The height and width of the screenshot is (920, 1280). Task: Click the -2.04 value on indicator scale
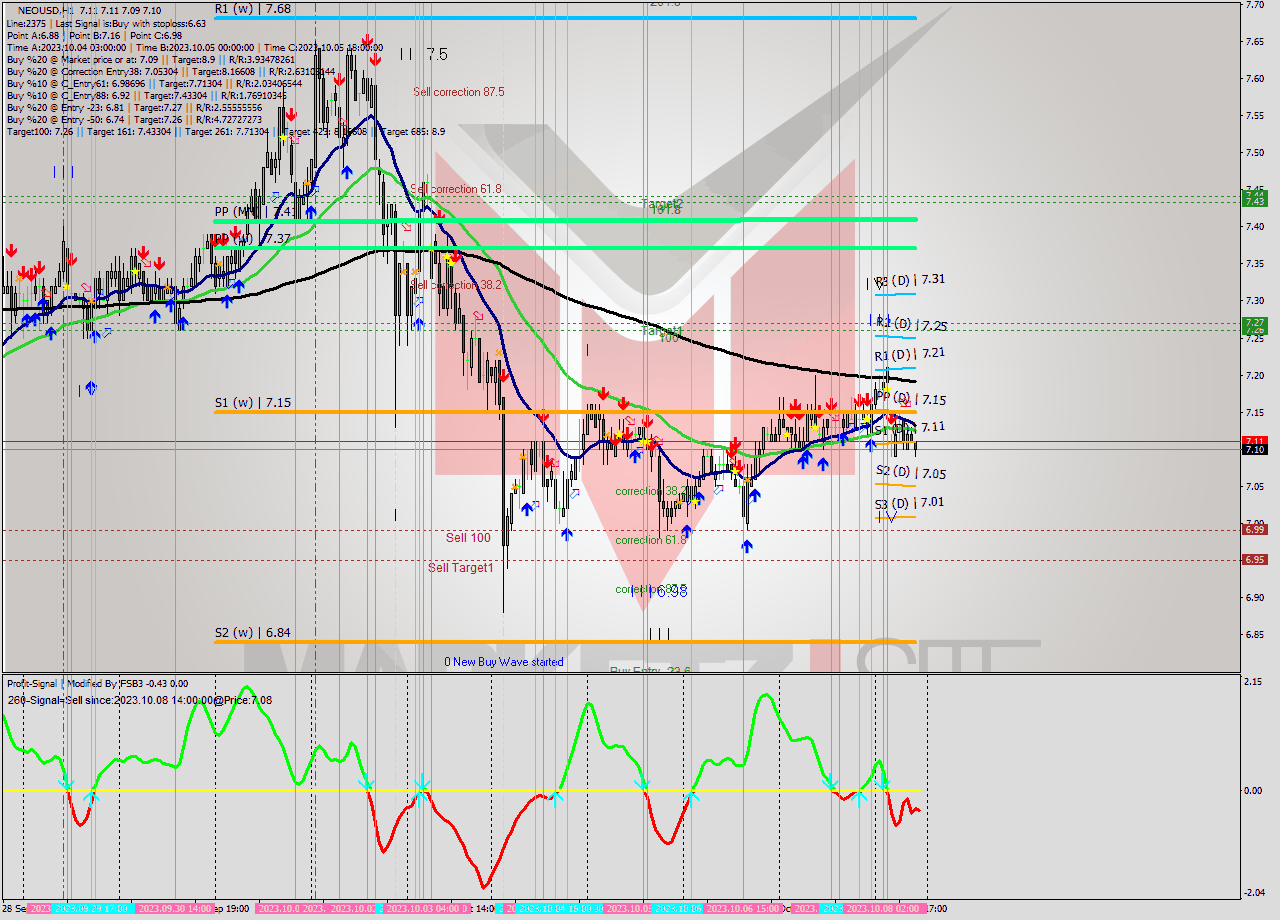[1255, 893]
